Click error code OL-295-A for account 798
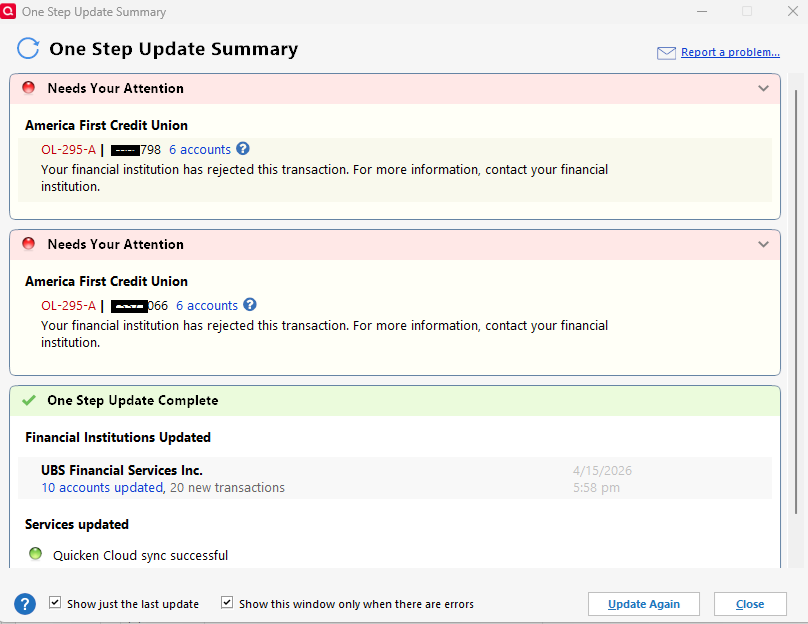The image size is (808, 624). 69,150
